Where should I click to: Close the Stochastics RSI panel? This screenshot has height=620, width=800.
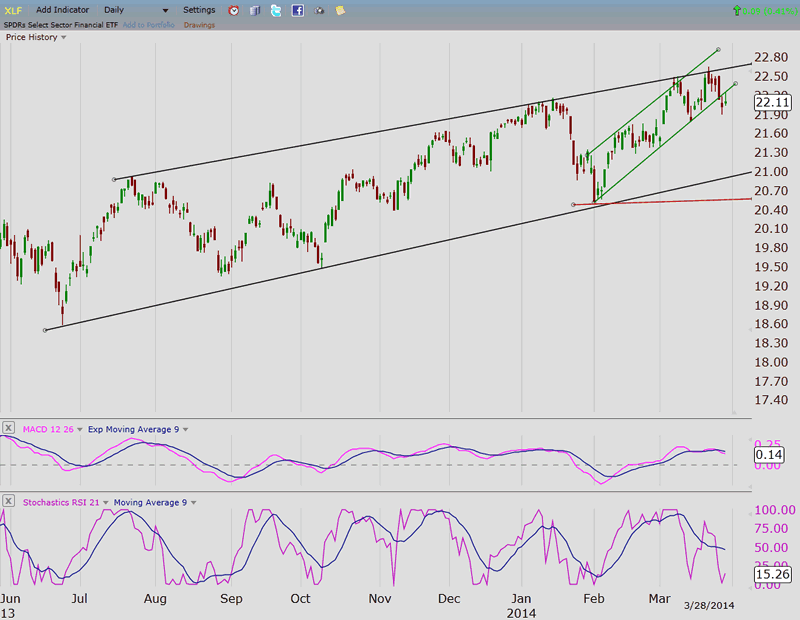9,502
